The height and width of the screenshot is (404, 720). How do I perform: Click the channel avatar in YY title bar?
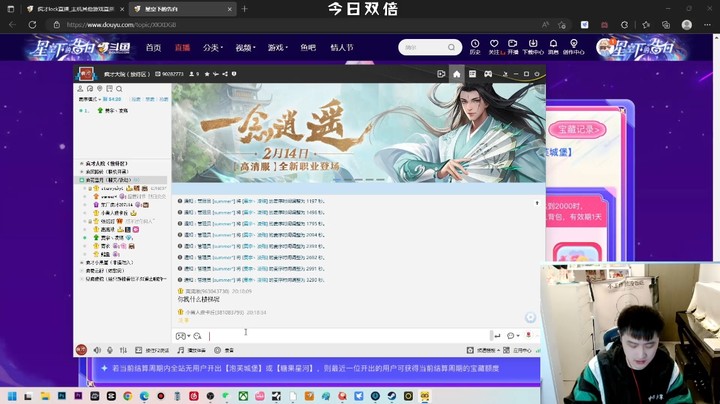click(86, 73)
